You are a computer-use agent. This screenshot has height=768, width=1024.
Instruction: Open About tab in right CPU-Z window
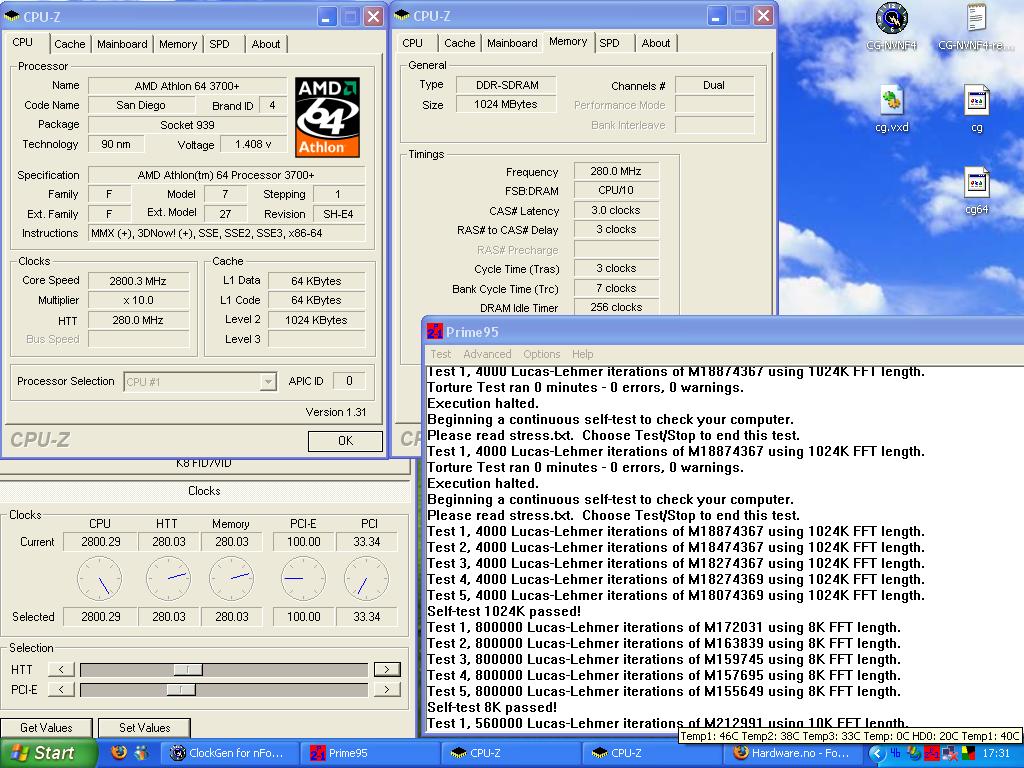tap(656, 42)
